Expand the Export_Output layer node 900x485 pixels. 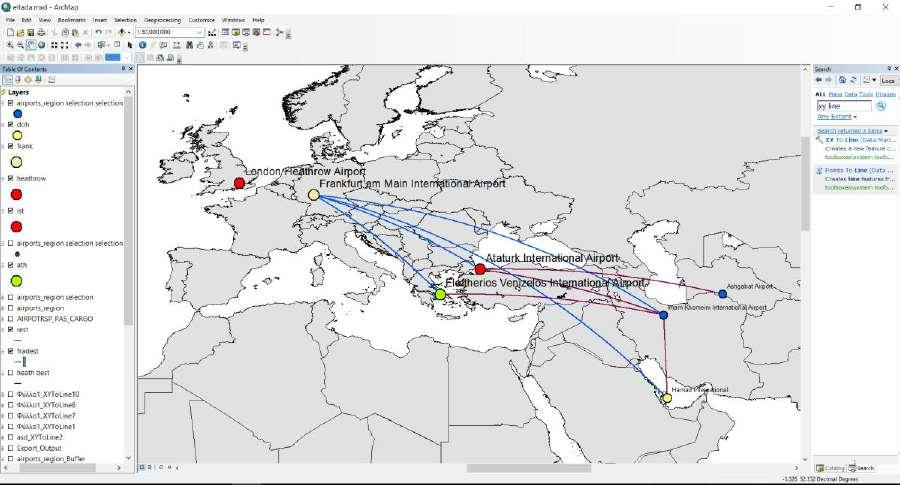click(3, 448)
